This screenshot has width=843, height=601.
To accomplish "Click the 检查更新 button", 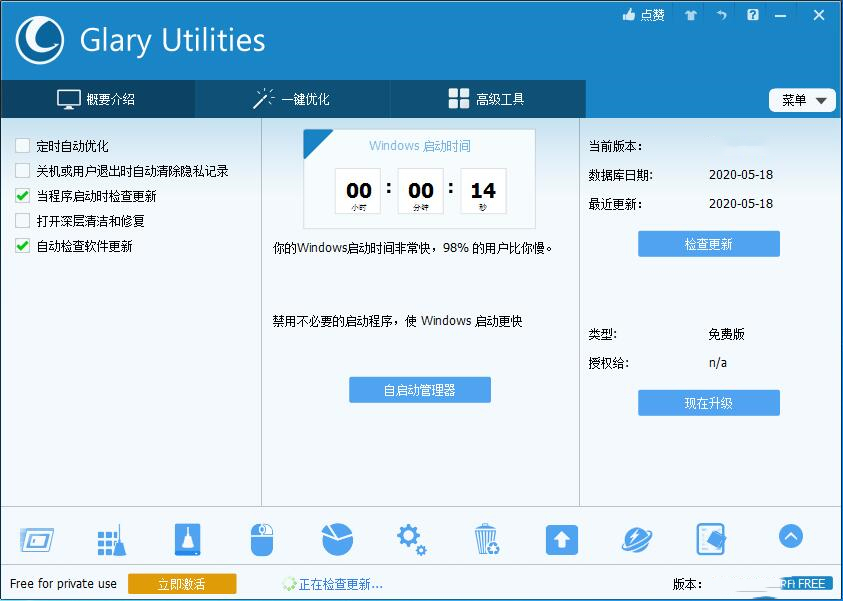I will coord(709,244).
